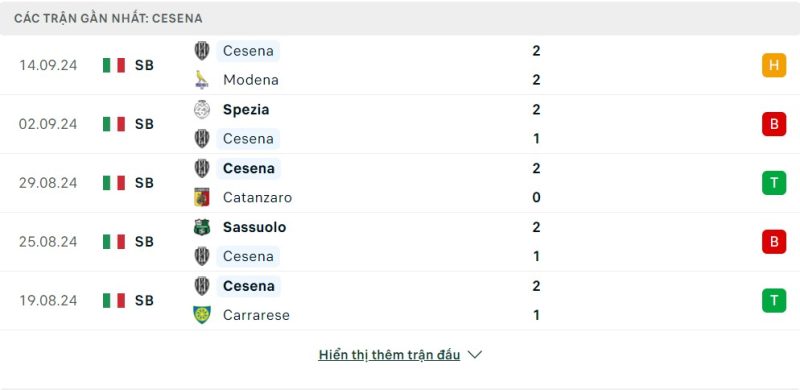Viewport: 800px width, 390px height.
Task: Select the Catanzaro team name
Action: pyautogui.click(x=257, y=198)
